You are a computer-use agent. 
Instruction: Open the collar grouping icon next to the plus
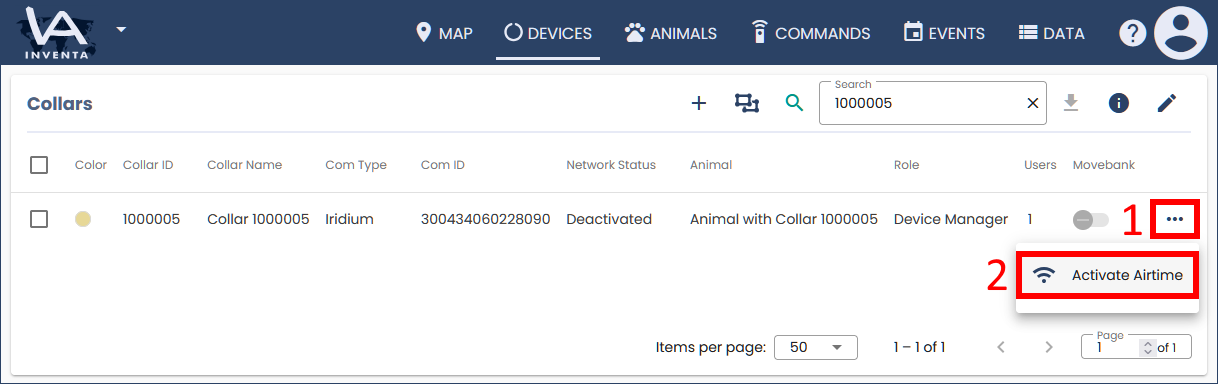[x=747, y=103]
